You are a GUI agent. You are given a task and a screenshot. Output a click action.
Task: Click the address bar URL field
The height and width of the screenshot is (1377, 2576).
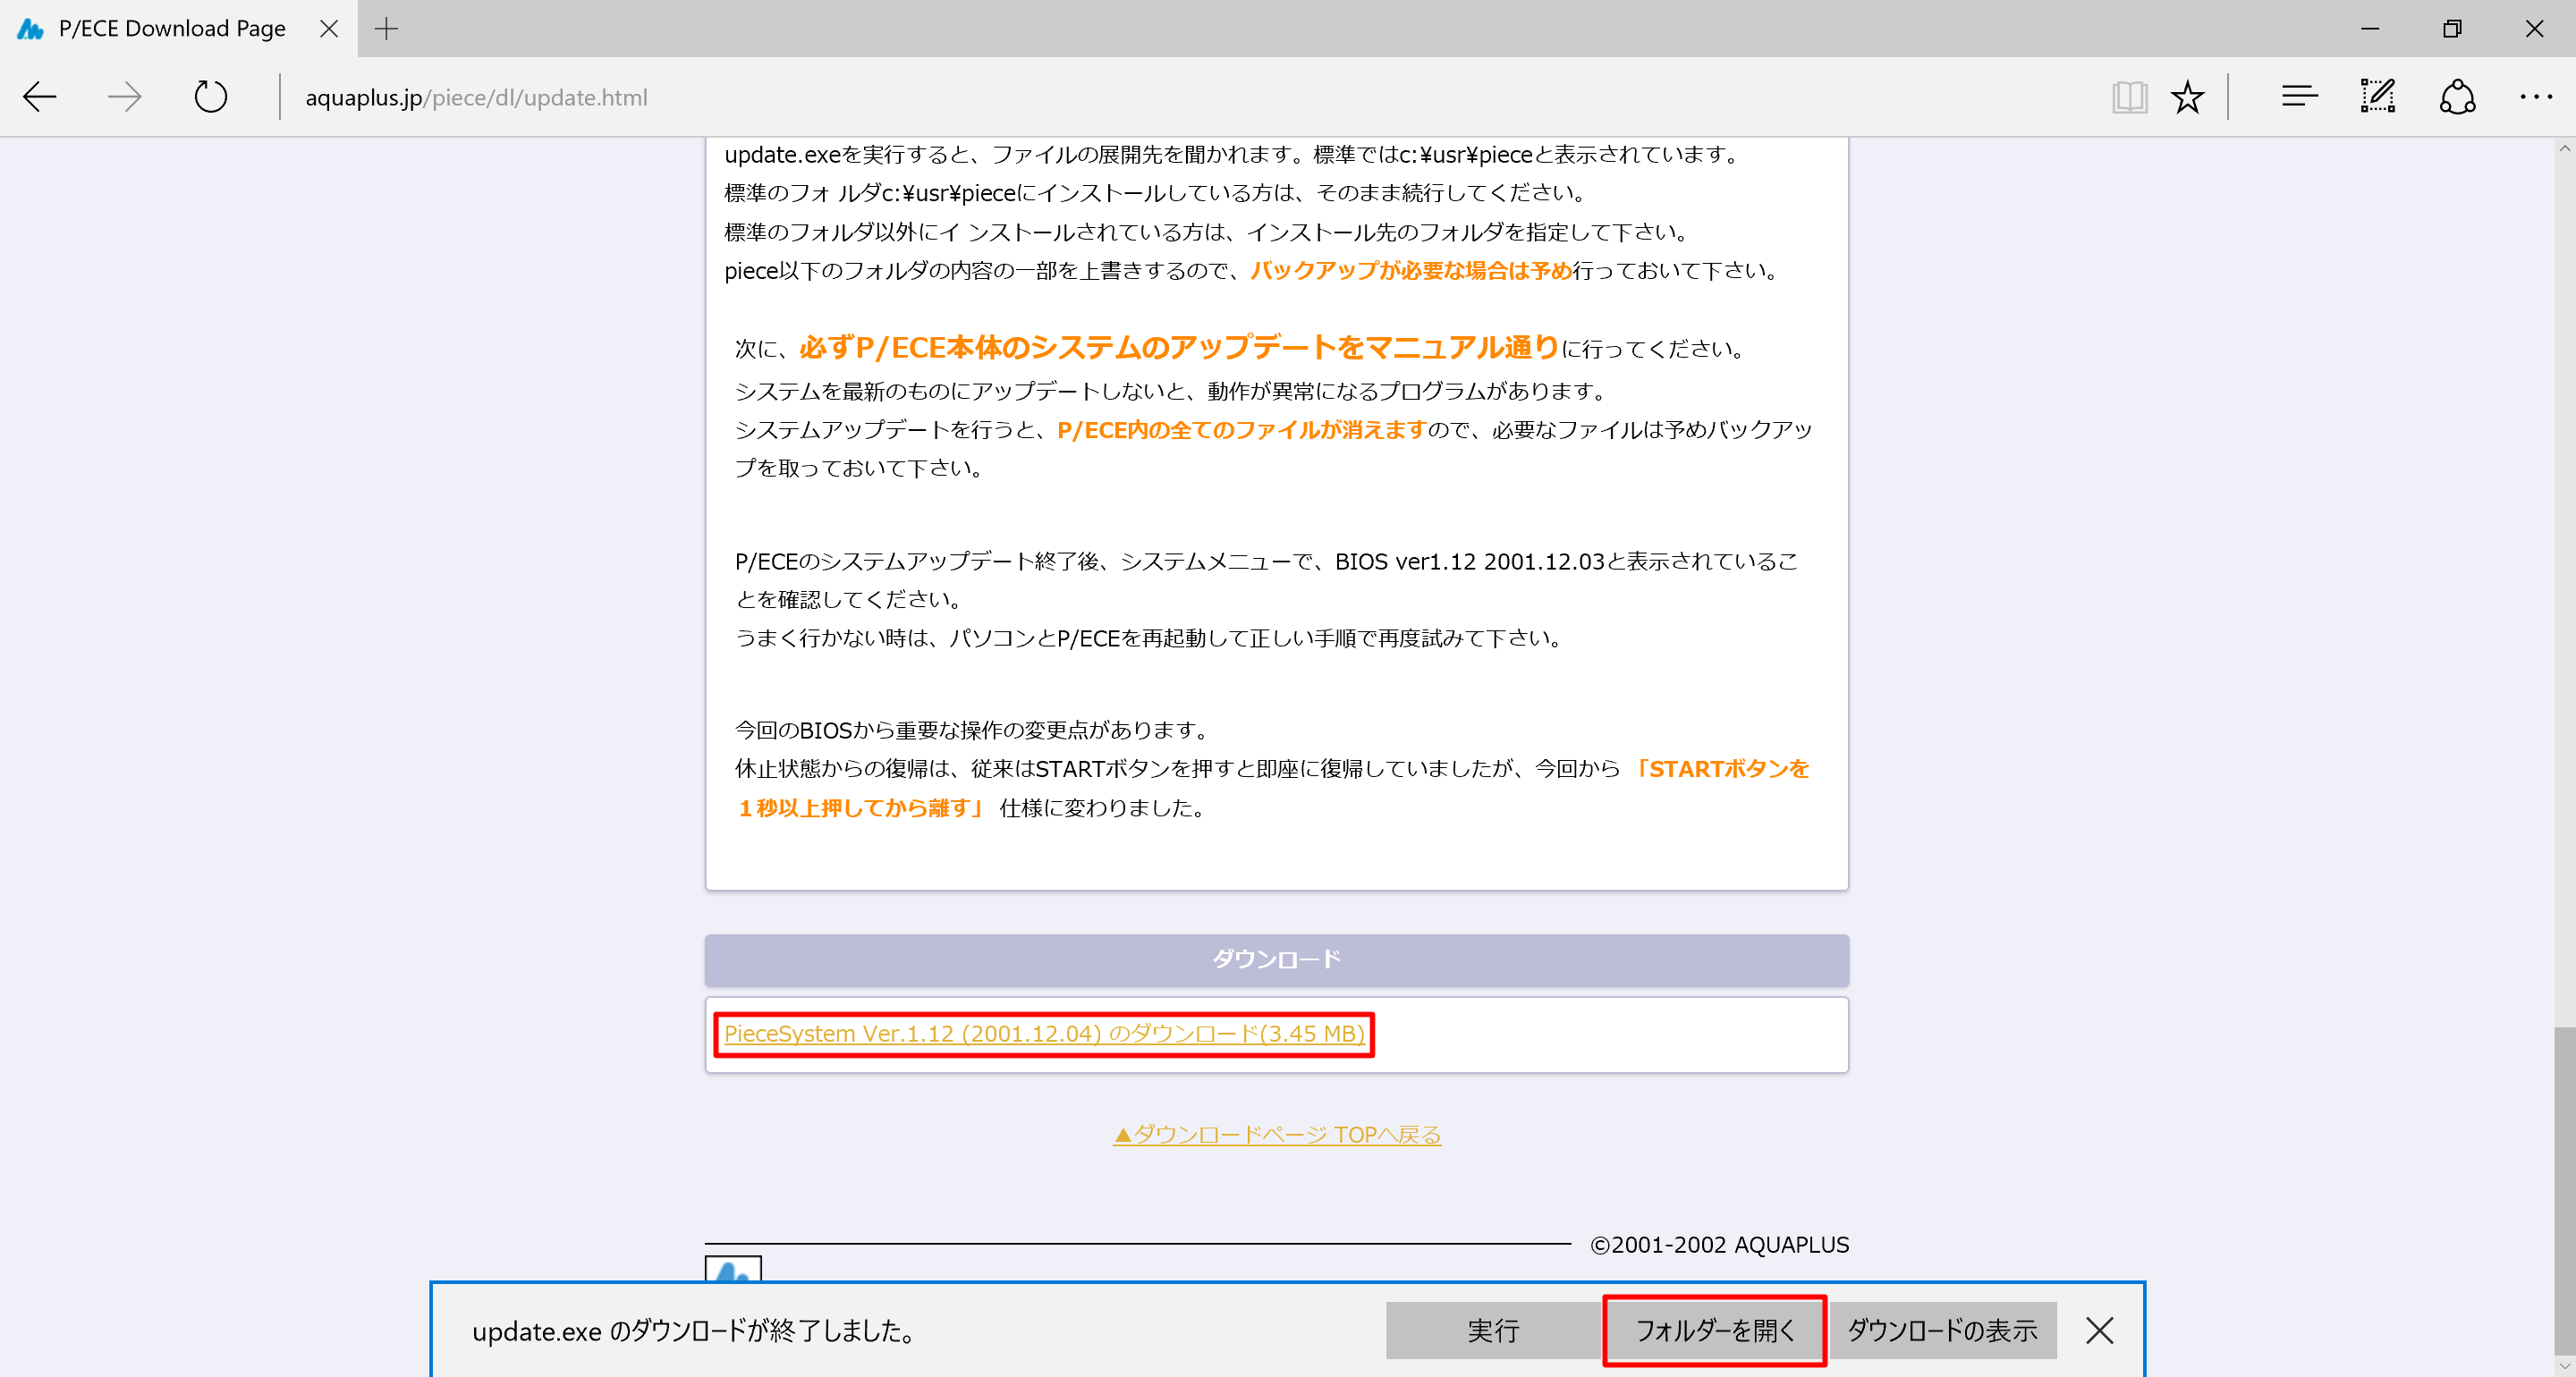pos(1190,97)
